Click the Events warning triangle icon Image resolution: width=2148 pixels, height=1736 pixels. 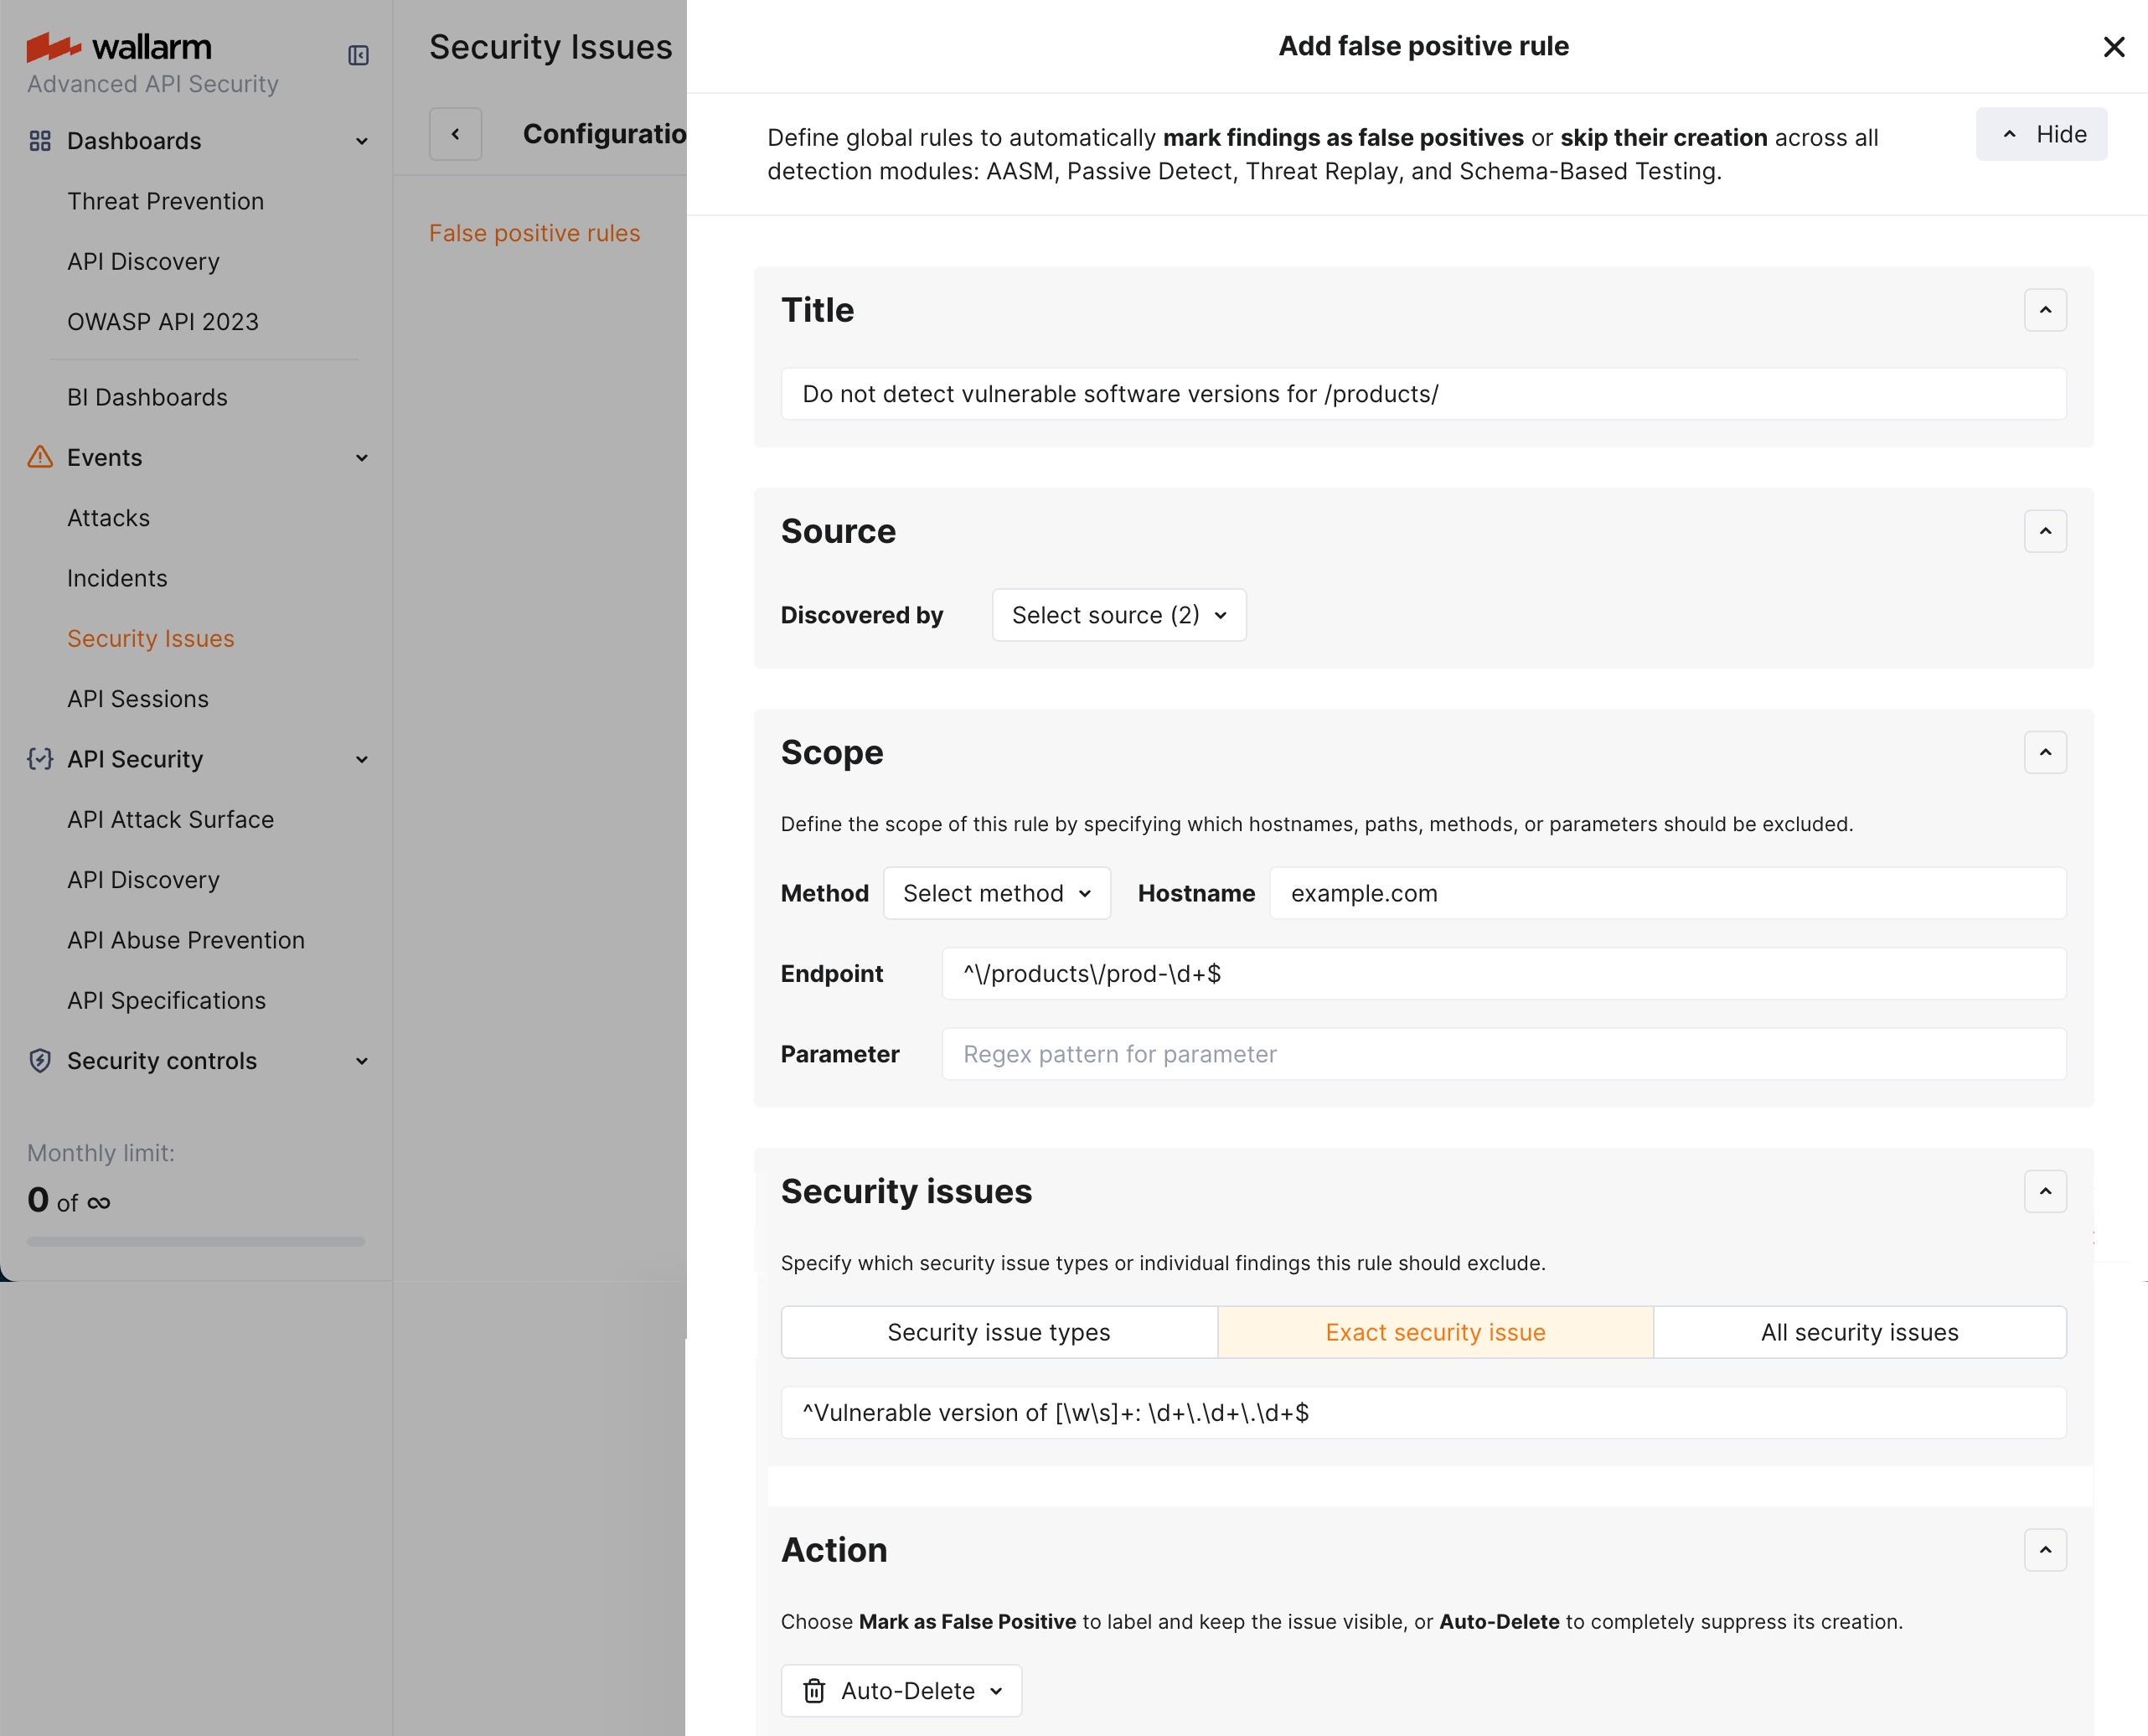point(40,457)
